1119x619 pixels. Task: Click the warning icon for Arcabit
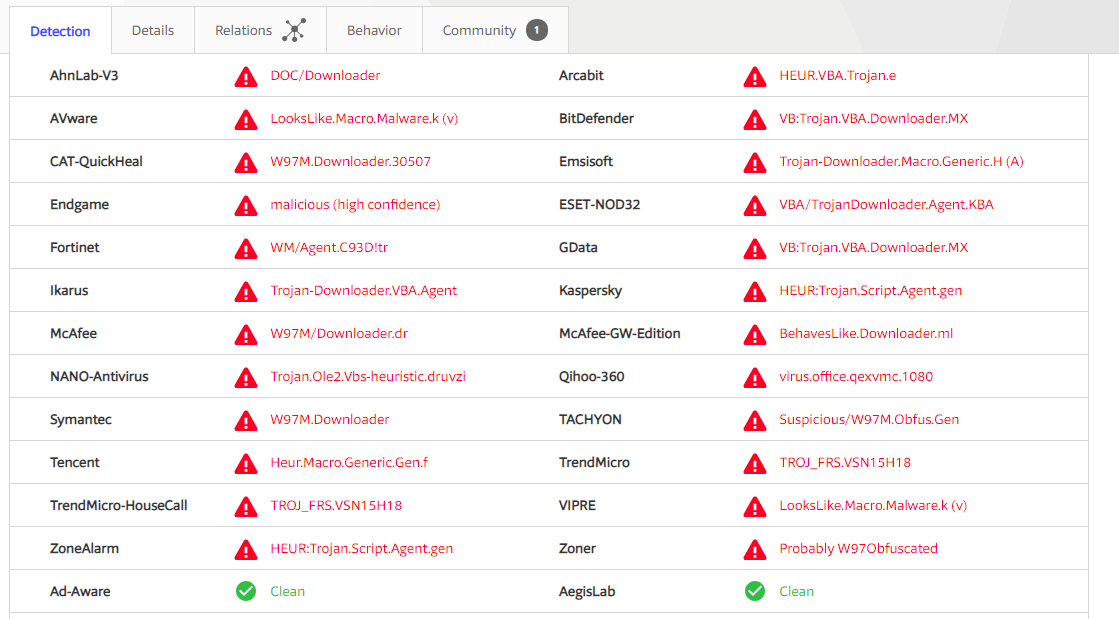(754, 76)
